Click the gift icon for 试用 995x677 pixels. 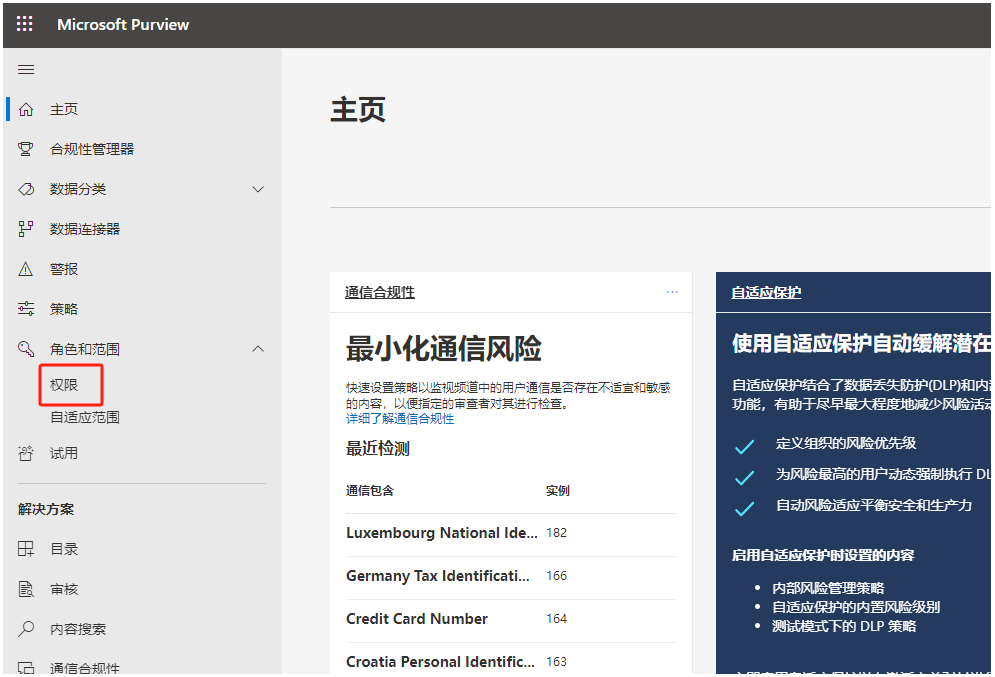point(26,453)
